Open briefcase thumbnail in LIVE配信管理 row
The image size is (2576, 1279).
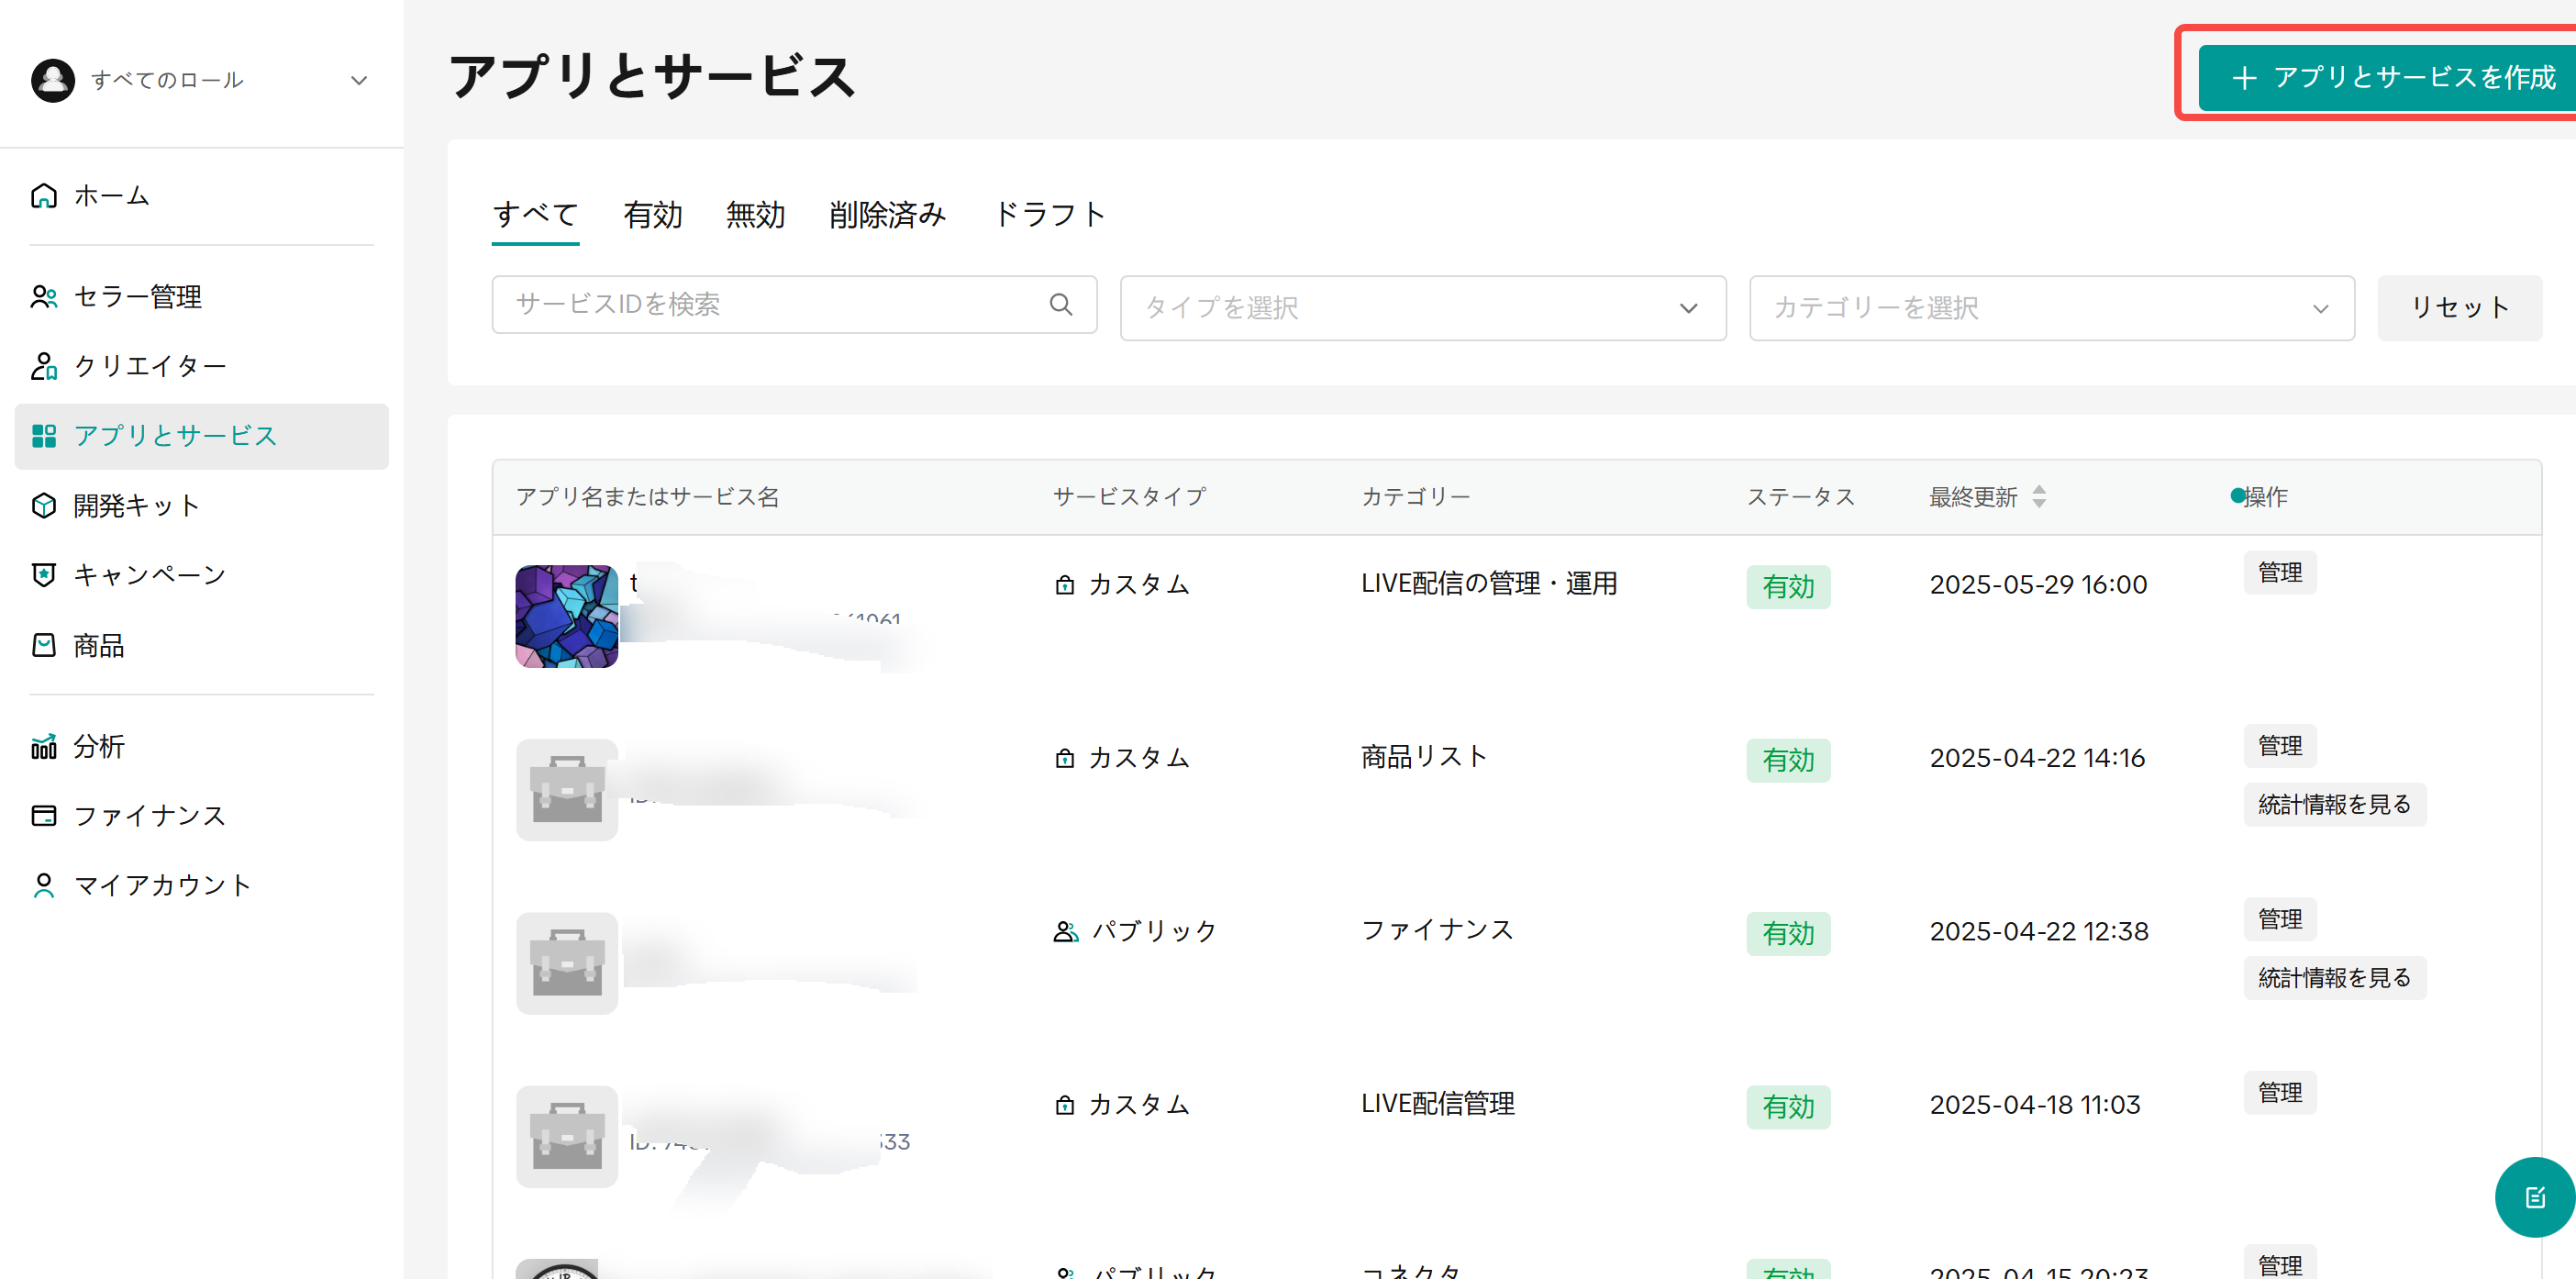click(x=567, y=1137)
